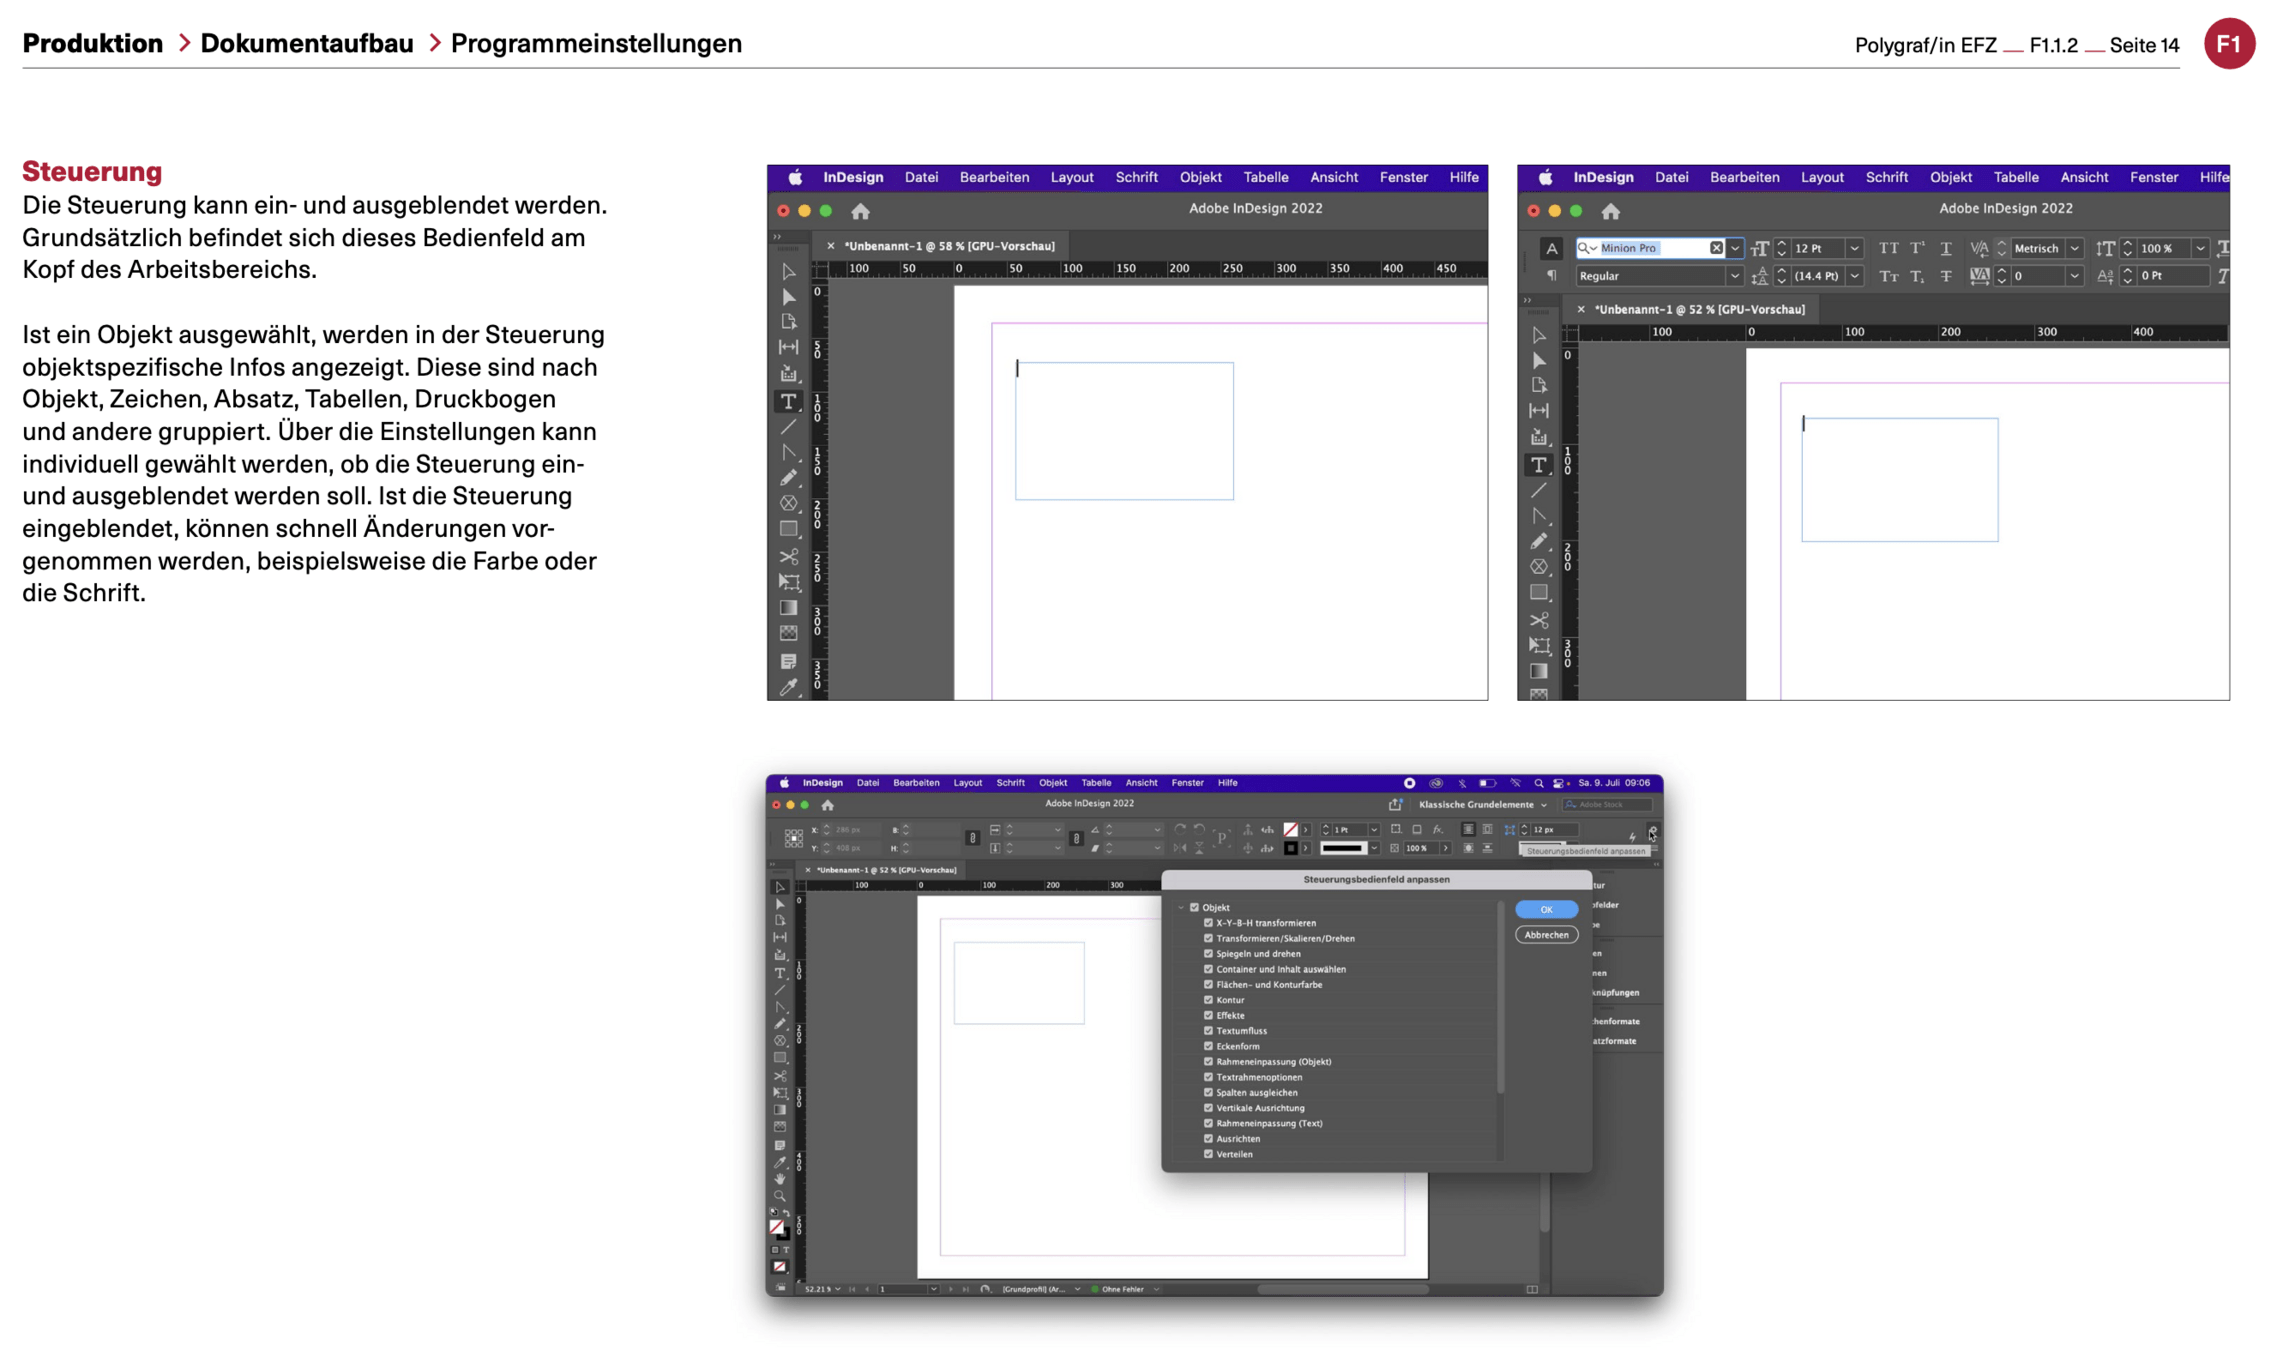
Task: Click the Zoom magnifier tool in toolbox
Action: [780, 1196]
